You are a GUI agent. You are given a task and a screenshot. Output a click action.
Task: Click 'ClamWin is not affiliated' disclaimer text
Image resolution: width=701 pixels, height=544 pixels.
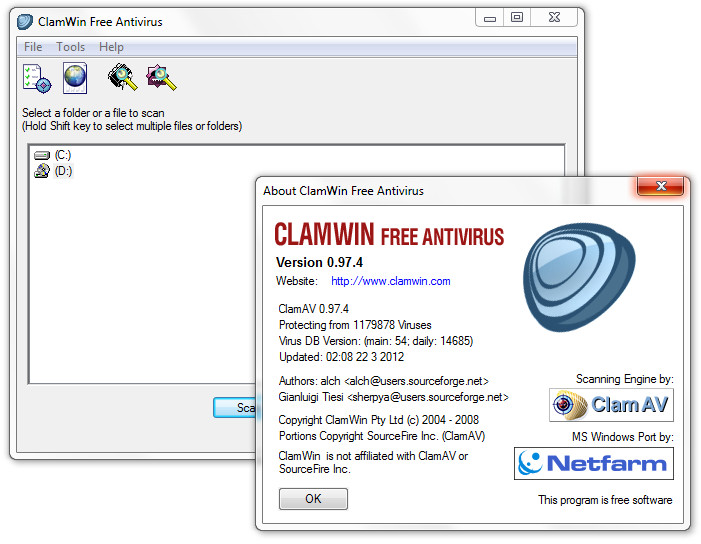tap(373, 462)
